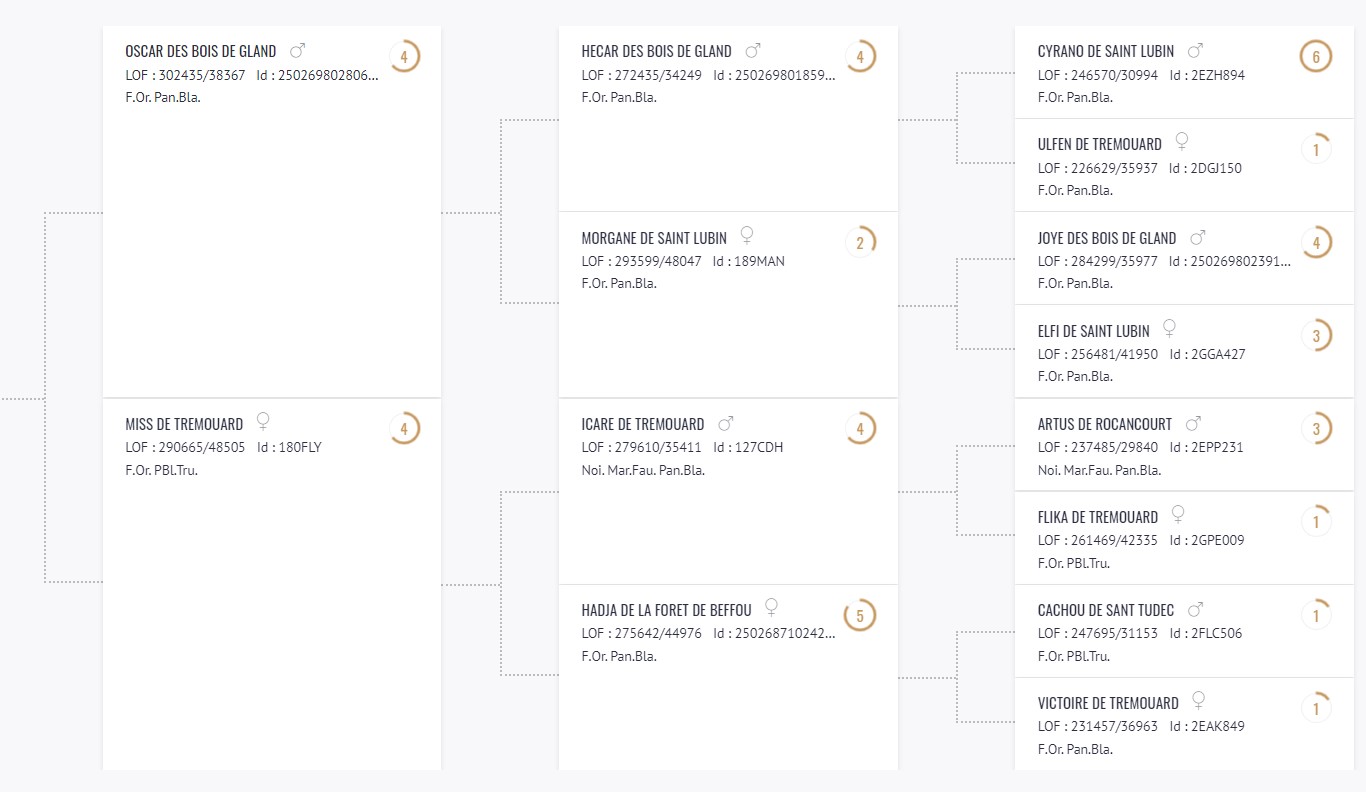Screen dimensions: 1366x792
Task: Click the rating circle 5 on Hadja de la Foret de Beffou
Action: click(860, 615)
